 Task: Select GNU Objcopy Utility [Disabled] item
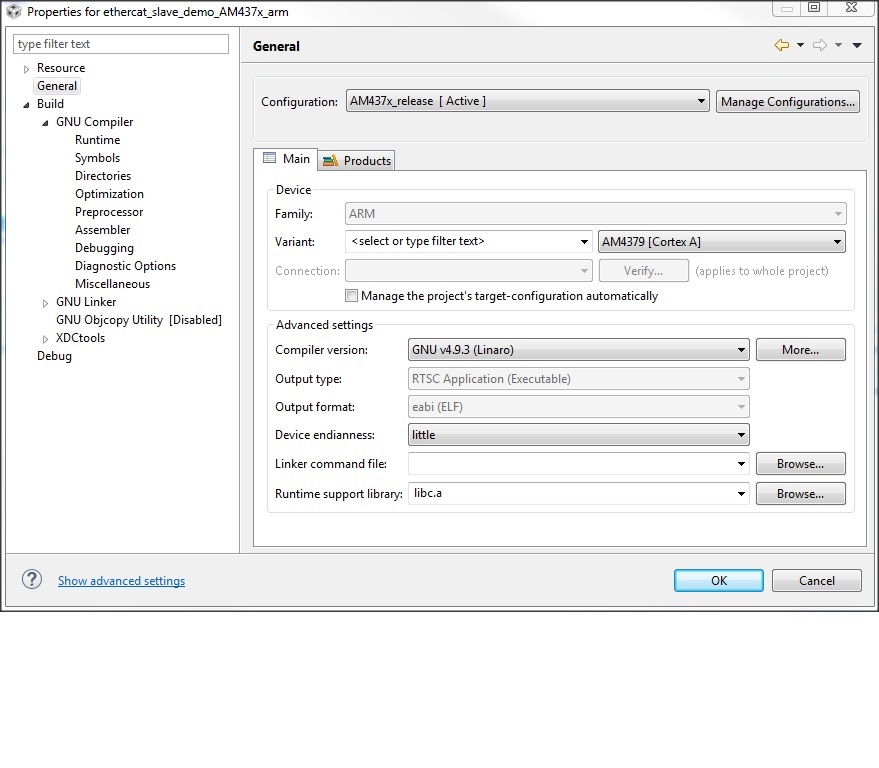click(x=139, y=320)
